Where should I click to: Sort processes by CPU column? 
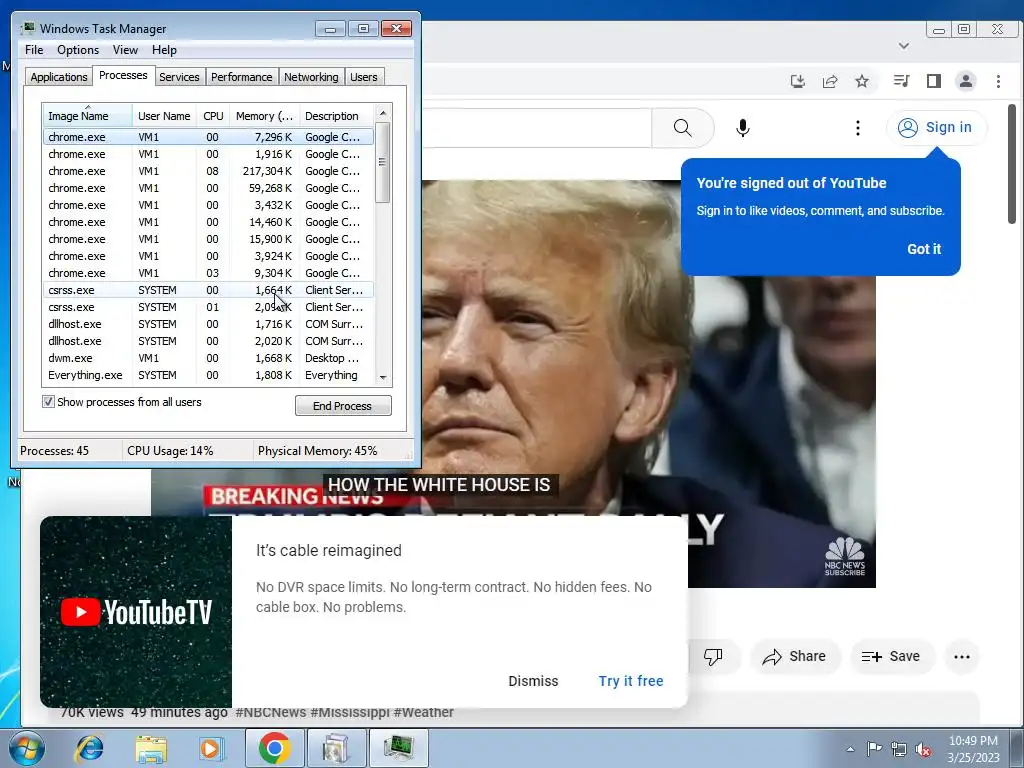click(213, 116)
